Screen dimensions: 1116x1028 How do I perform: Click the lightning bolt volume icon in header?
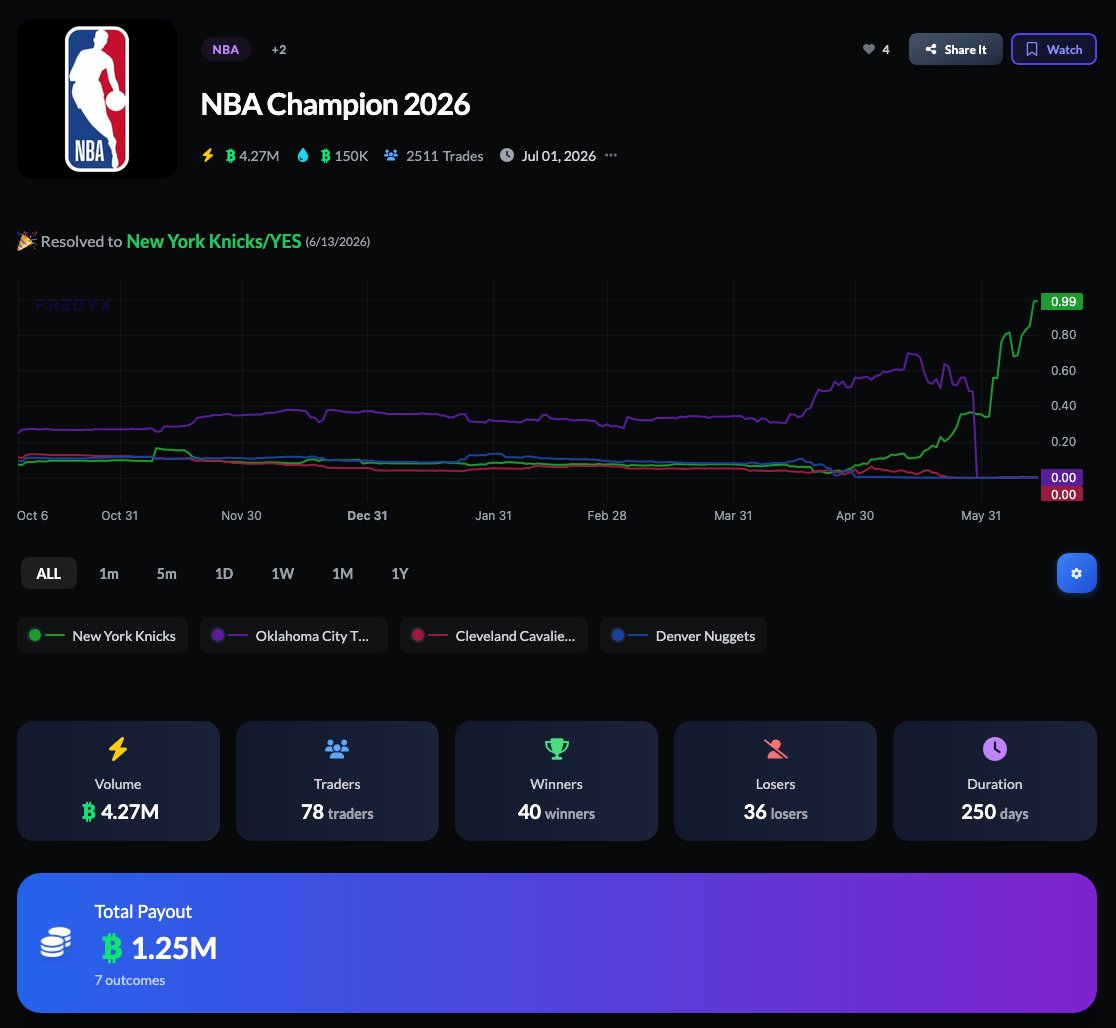(x=208, y=155)
